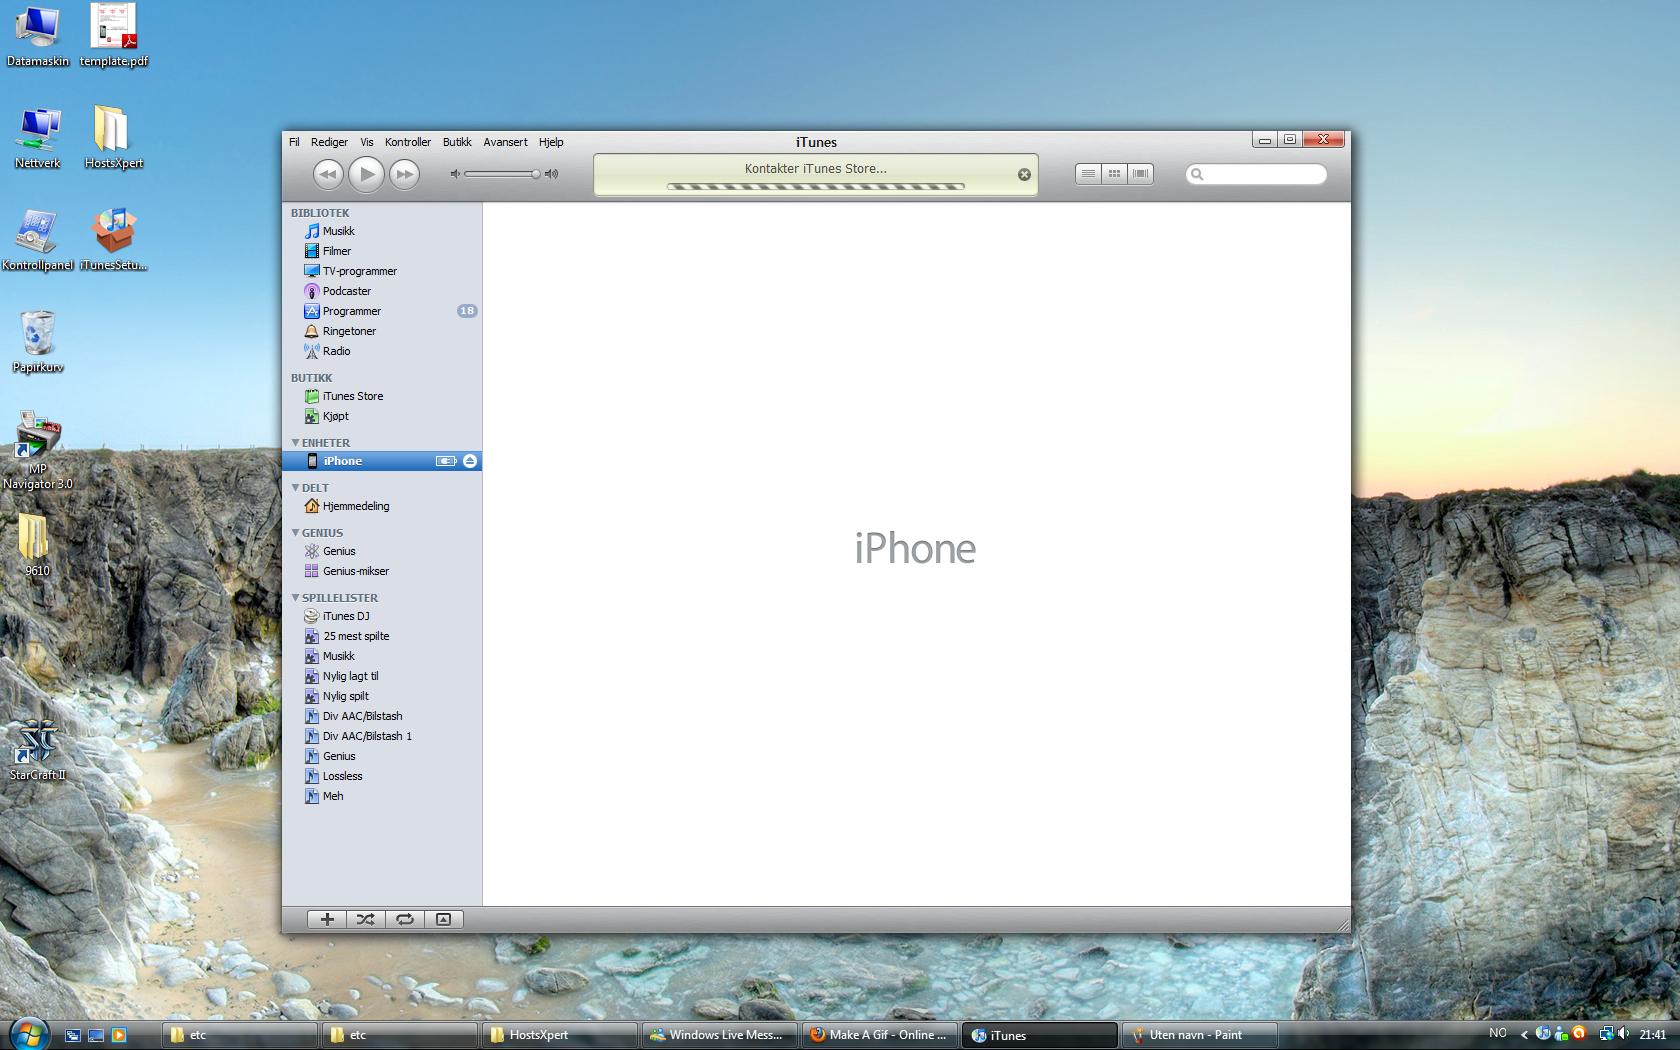The image size is (1680, 1050).
Task: Add a new playlist
Action: tap(327, 919)
